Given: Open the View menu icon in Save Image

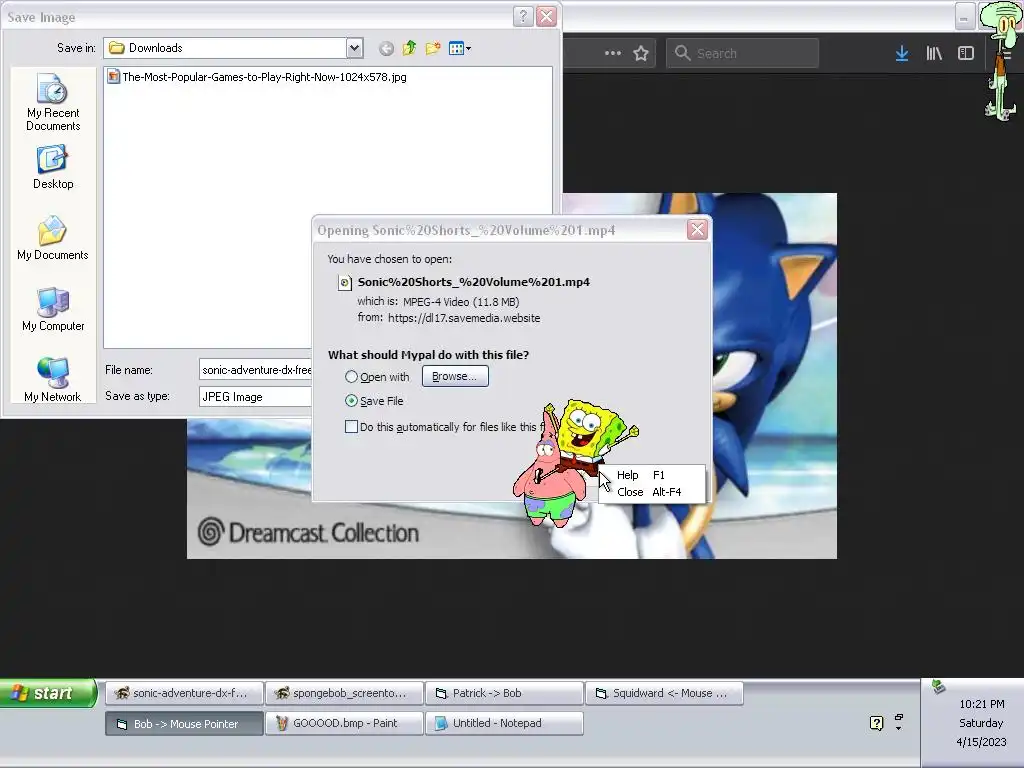Looking at the screenshot, I should coord(460,48).
